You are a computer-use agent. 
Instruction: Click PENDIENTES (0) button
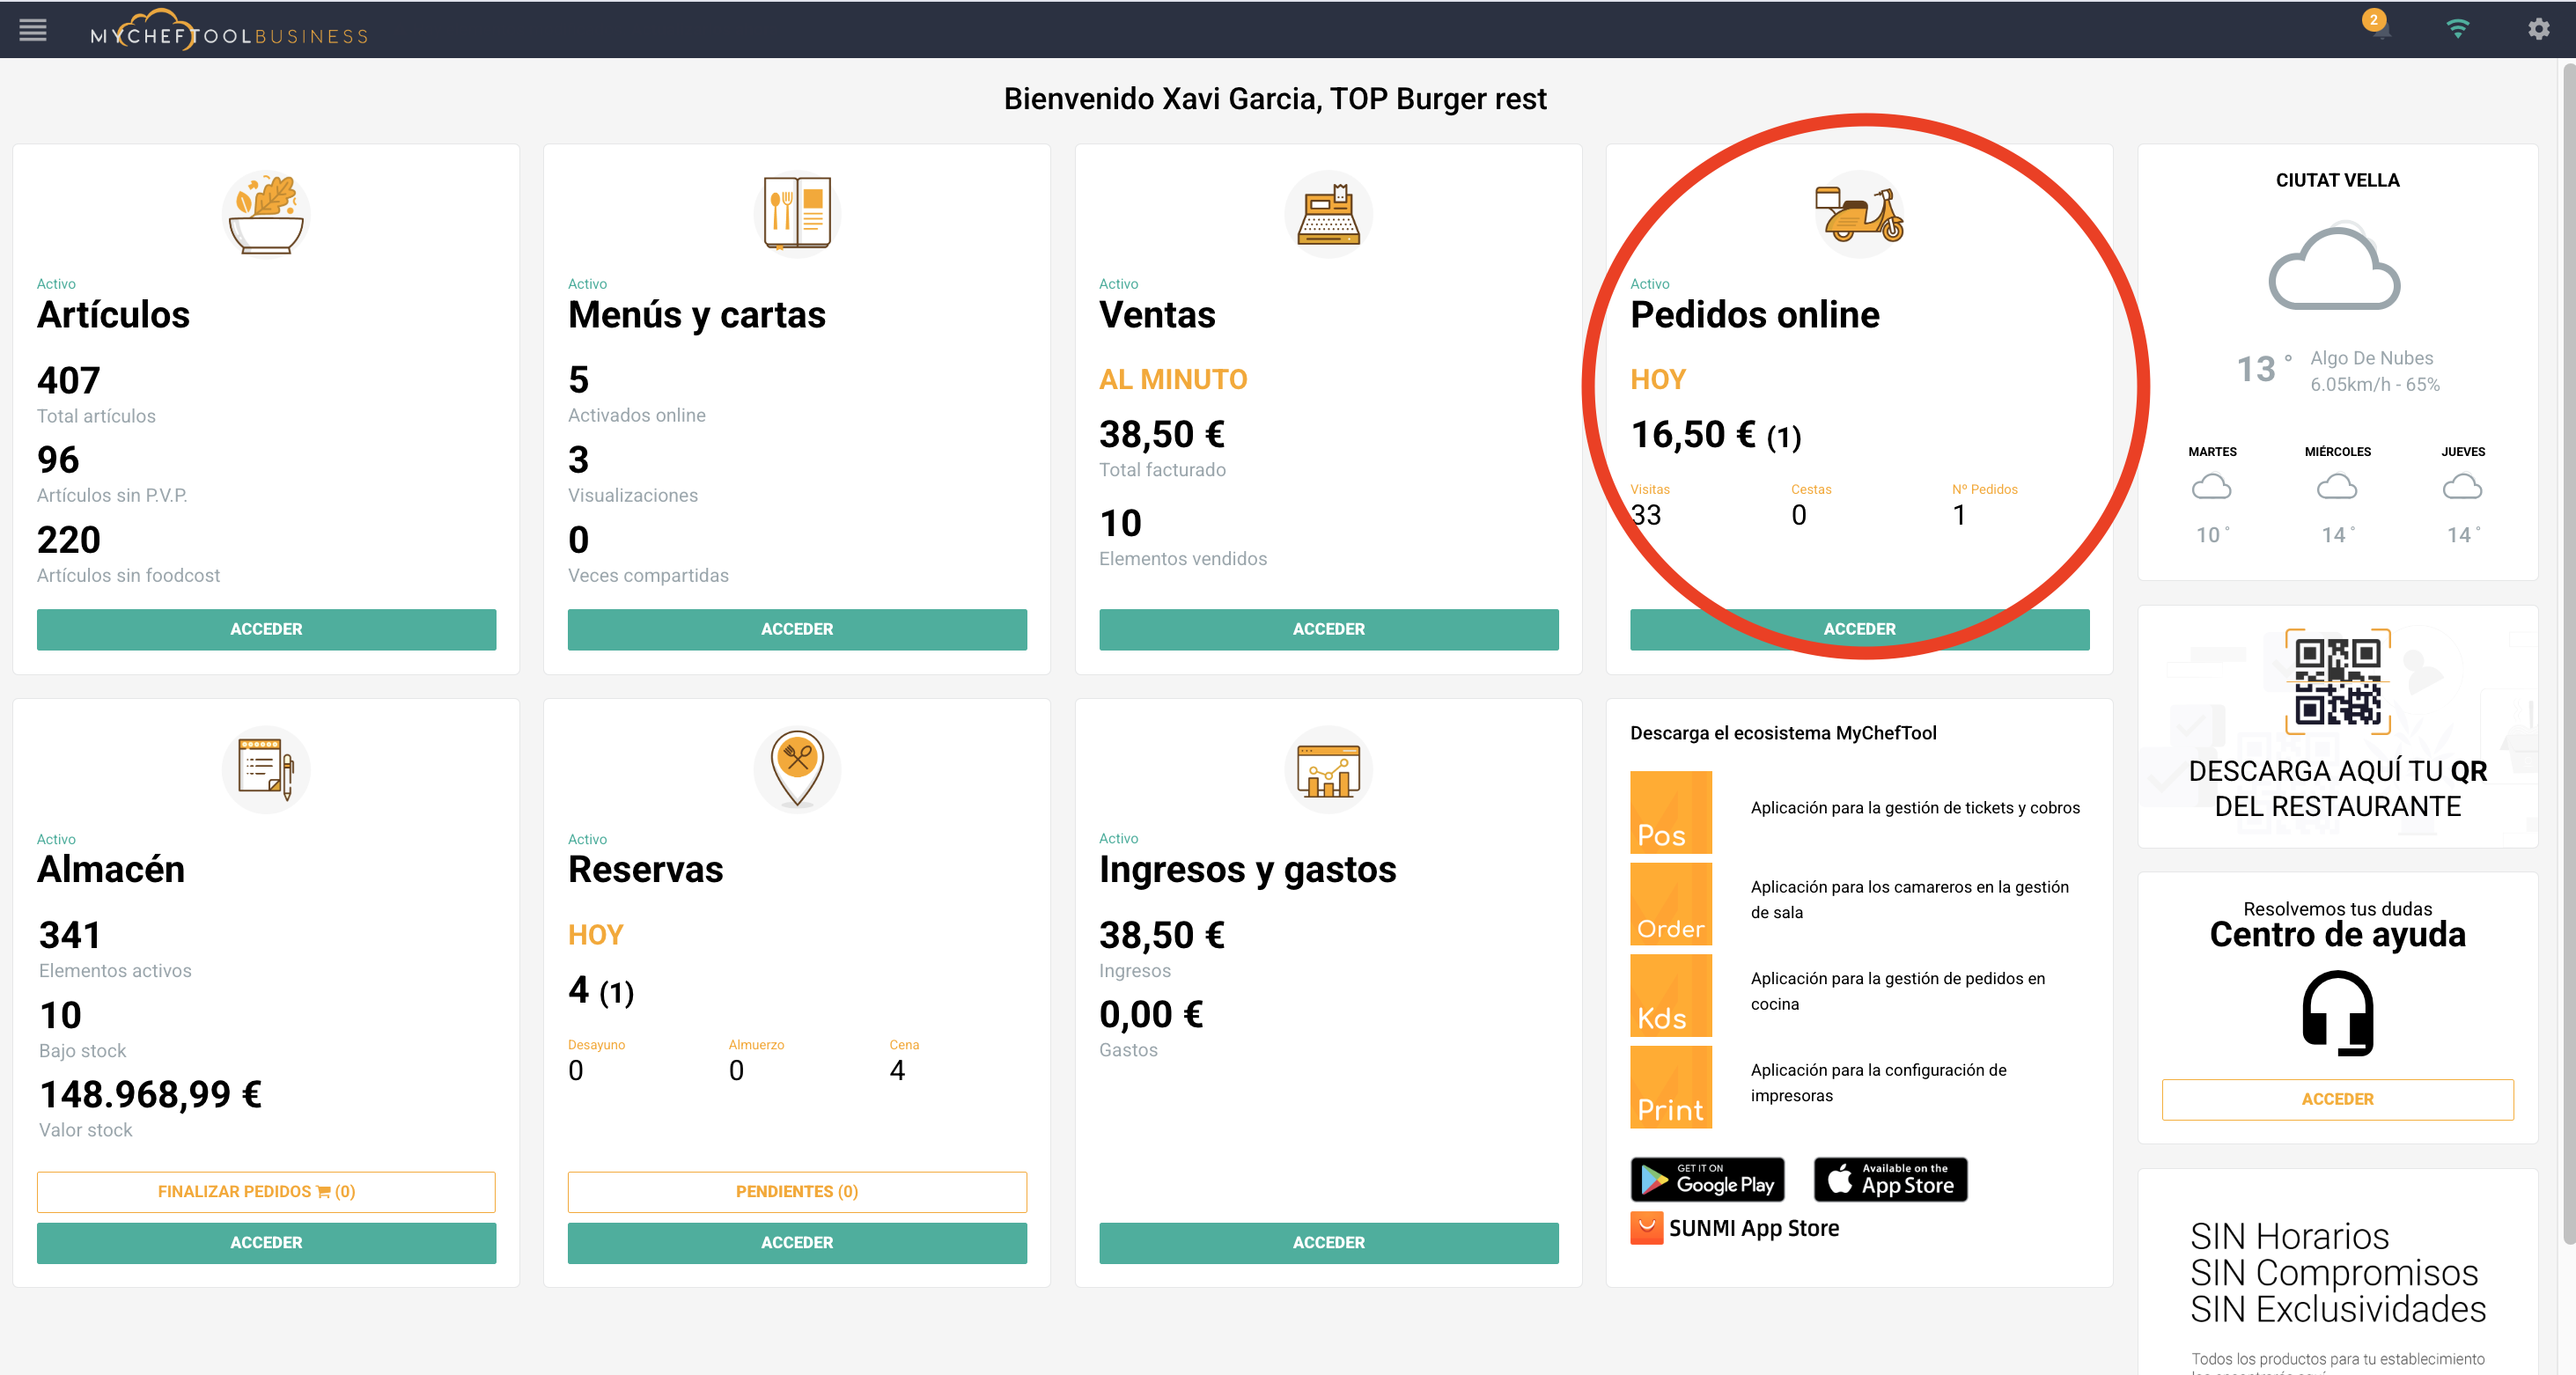pos(797,1191)
